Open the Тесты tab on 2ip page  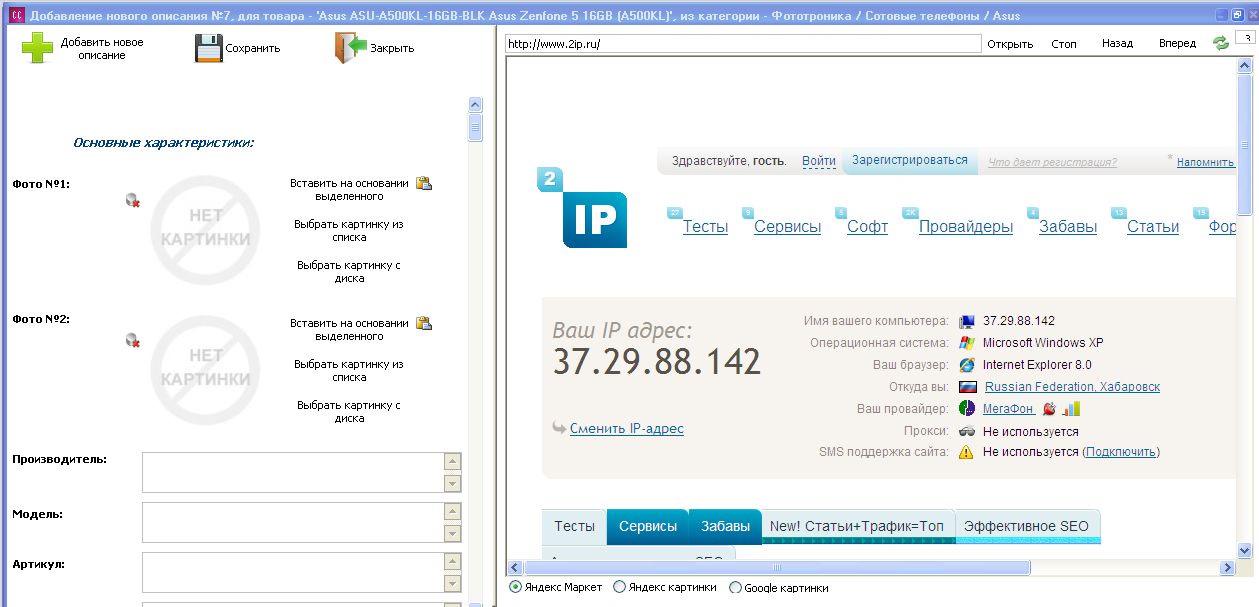(x=574, y=526)
